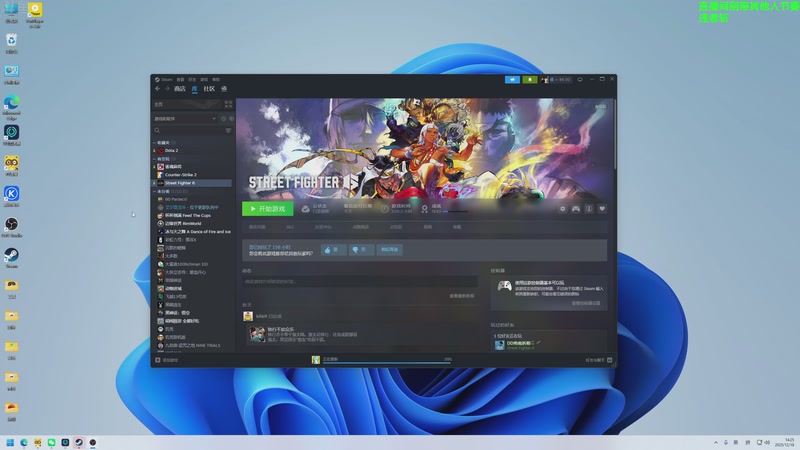Click the achievements icon
Screen dimensions: 800x450
pos(424,209)
